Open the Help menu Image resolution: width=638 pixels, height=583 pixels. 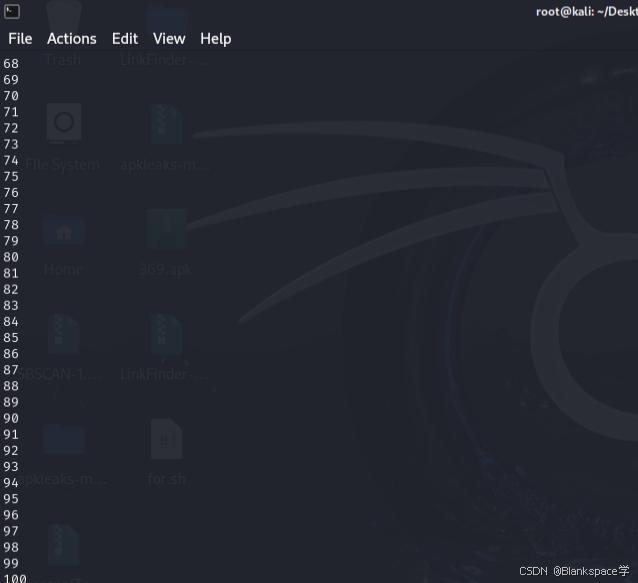pos(216,39)
